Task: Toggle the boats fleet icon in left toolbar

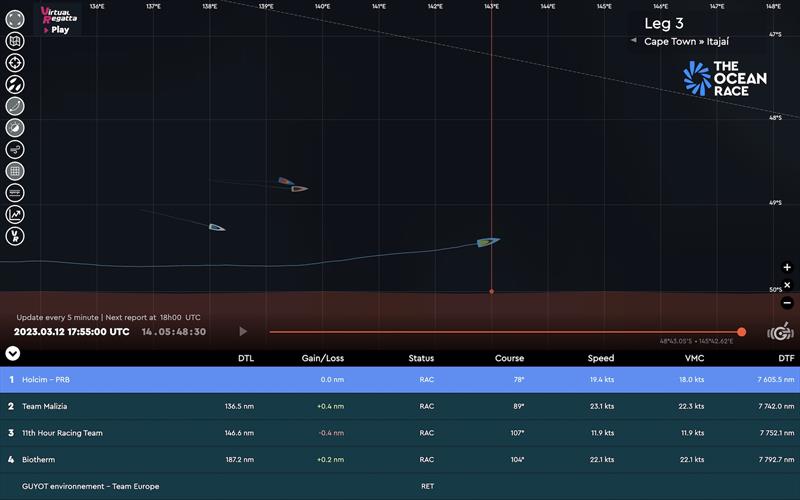Action: [x=15, y=85]
